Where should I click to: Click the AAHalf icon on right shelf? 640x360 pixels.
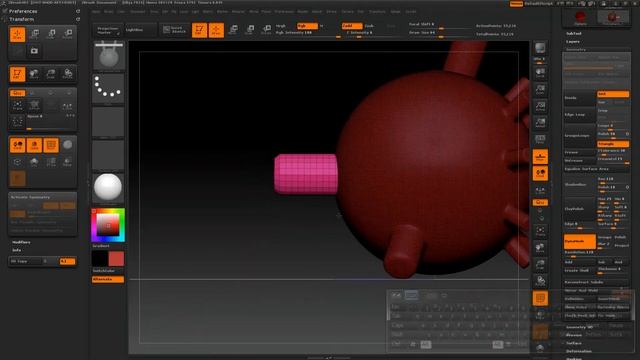coord(540,123)
